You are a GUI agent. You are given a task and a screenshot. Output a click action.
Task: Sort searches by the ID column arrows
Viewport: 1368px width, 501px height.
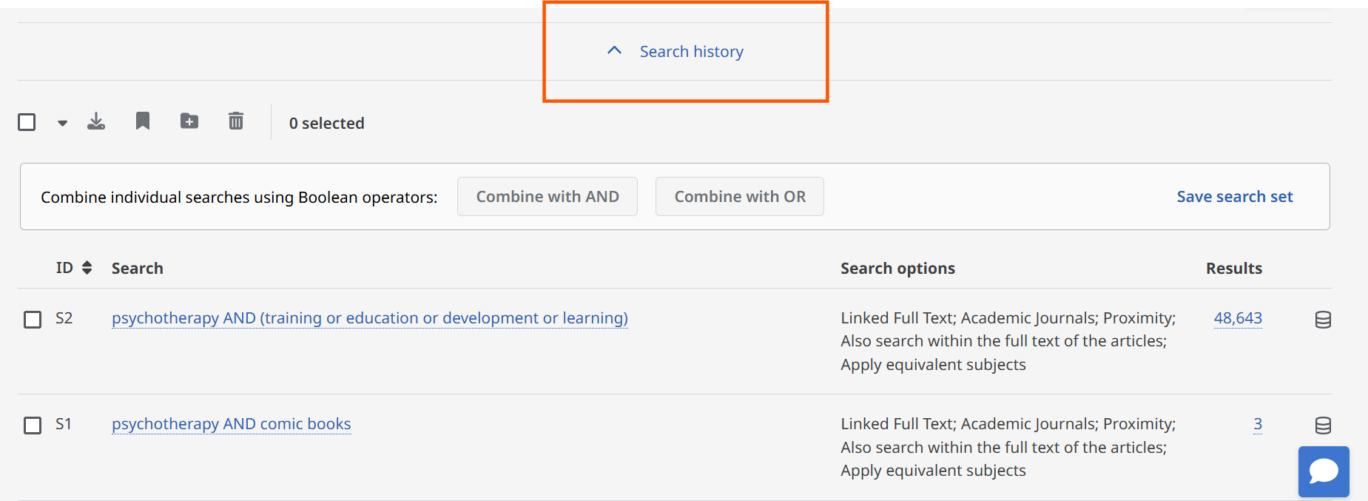pos(87,268)
